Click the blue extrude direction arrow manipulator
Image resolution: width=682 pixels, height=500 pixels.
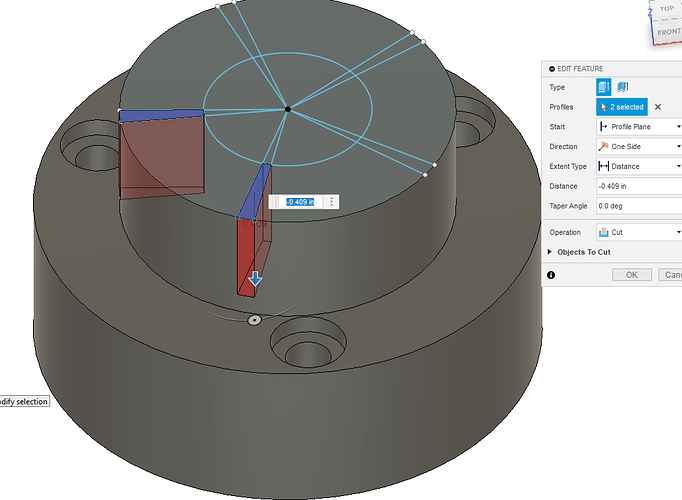pyautogui.click(x=255, y=279)
